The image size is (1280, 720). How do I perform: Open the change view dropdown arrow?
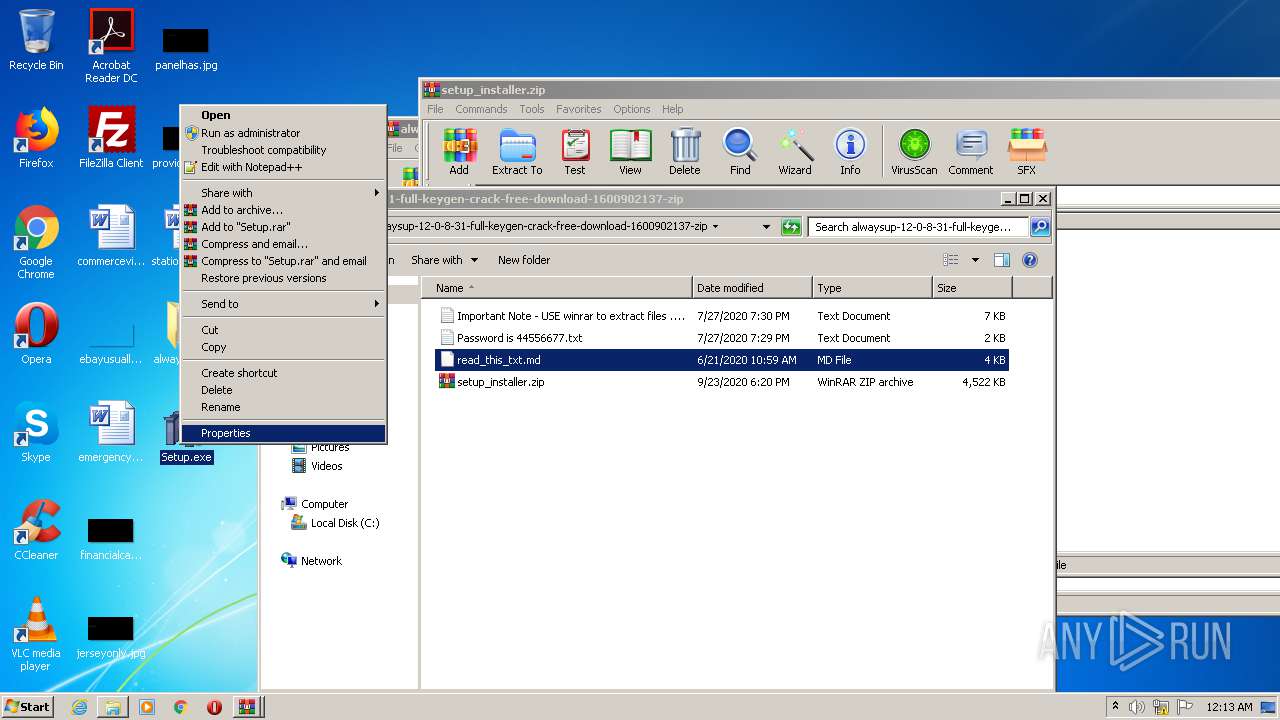click(x=975, y=260)
